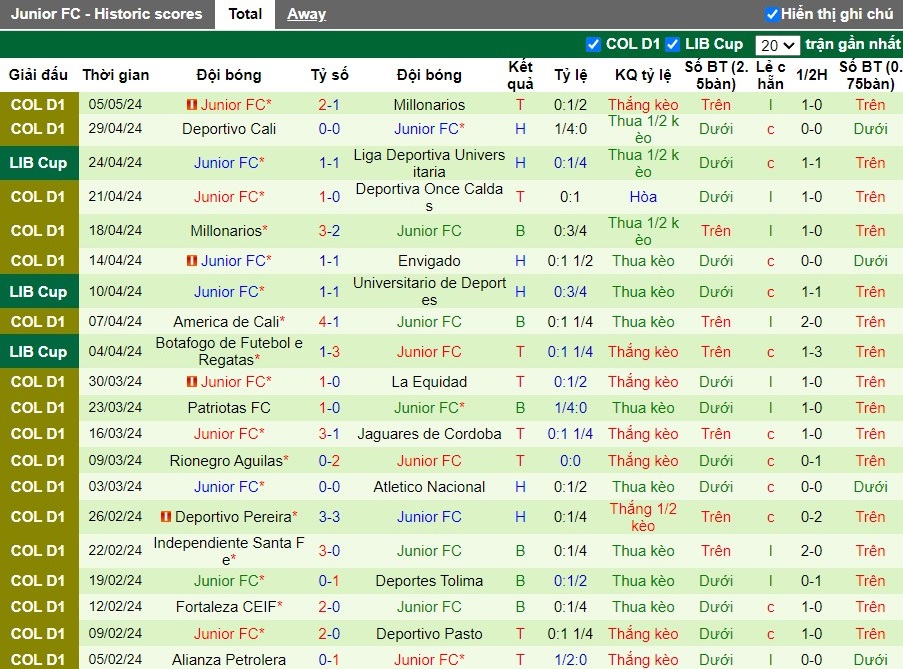Click the 4-1 score for America de Cali
This screenshot has height=669, width=903.
[329, 322]
